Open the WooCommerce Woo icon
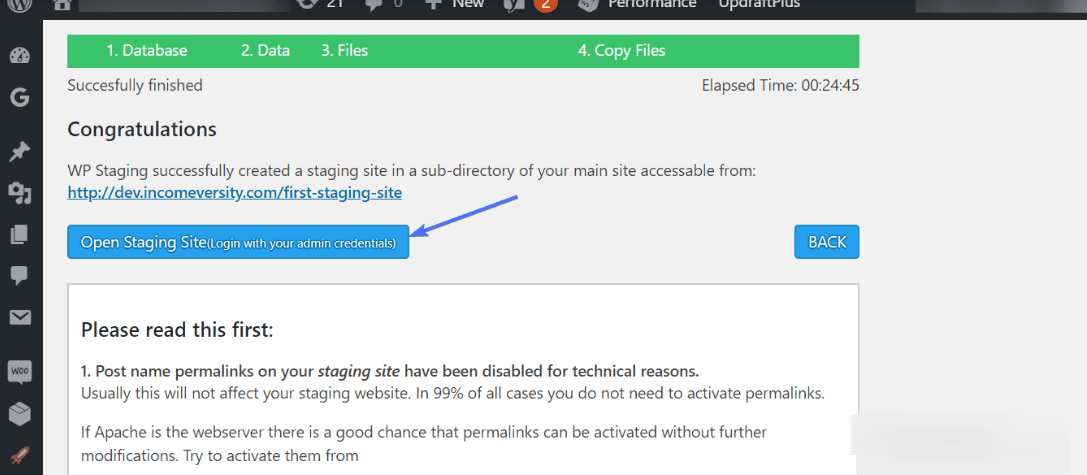 click(x=19, y=372)
